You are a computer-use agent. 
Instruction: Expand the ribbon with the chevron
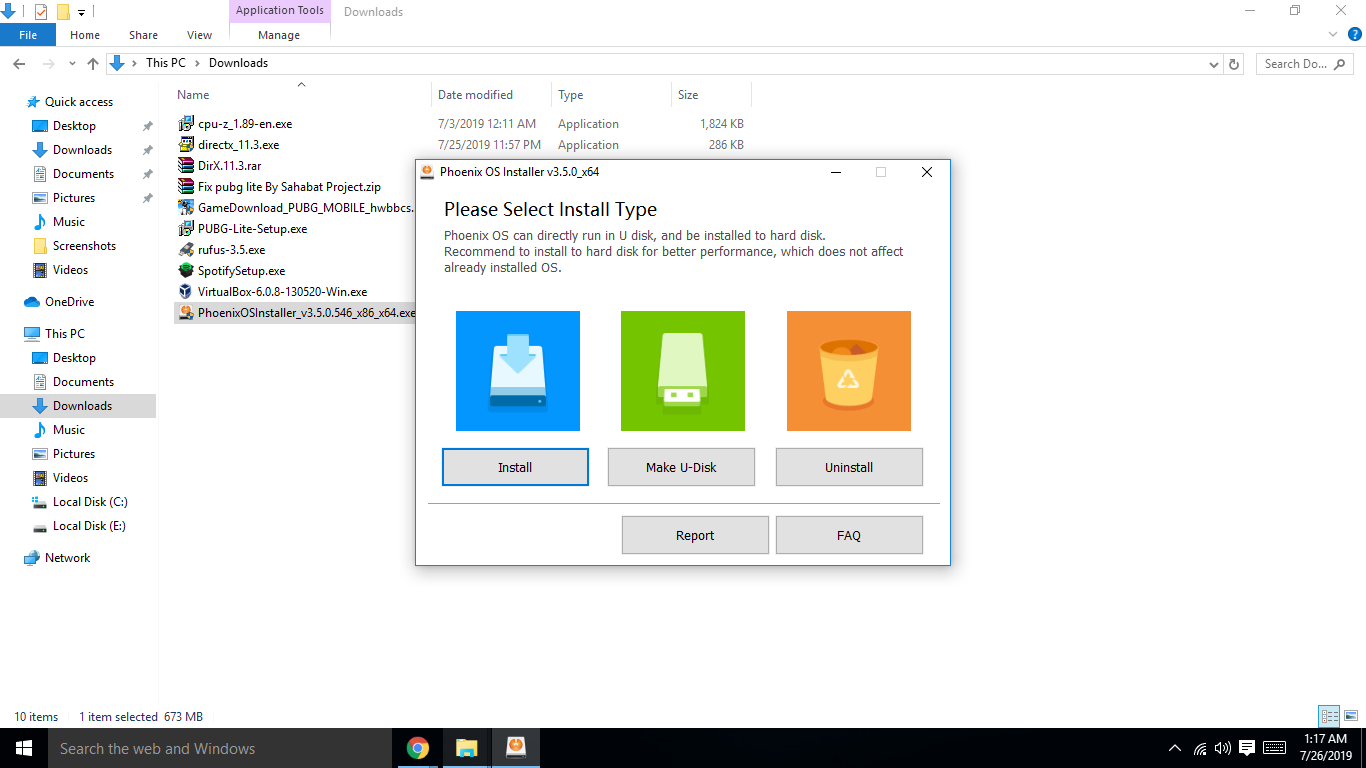click(x=1333, y=34)
